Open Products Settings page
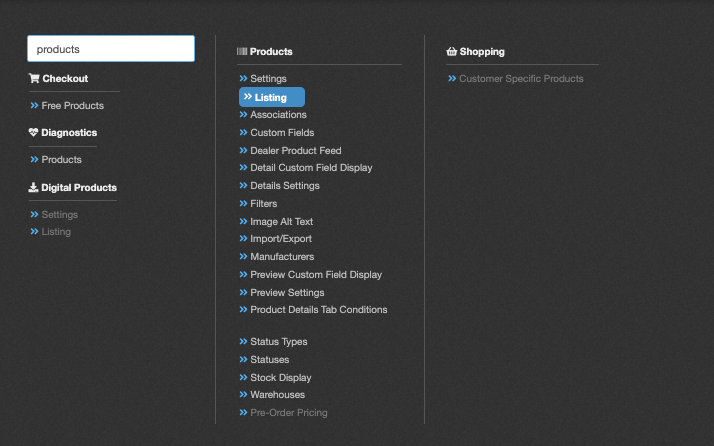 tap(268, 78)
